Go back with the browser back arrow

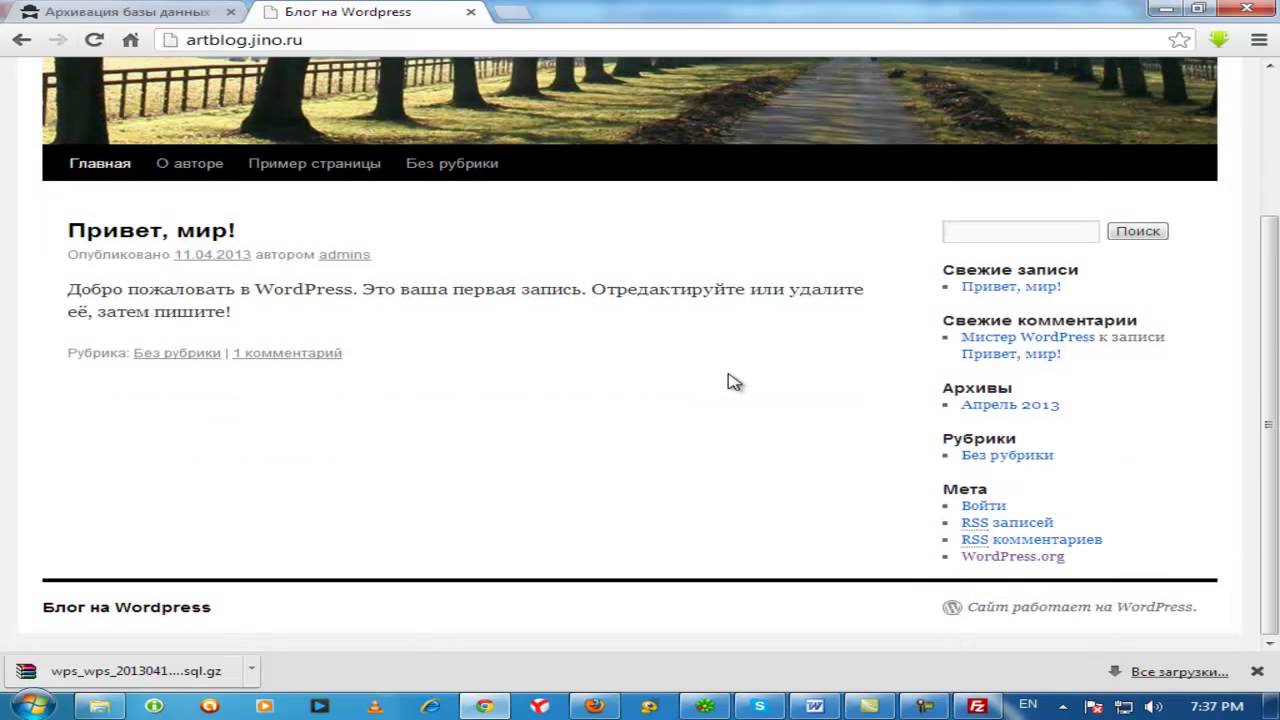22,40
